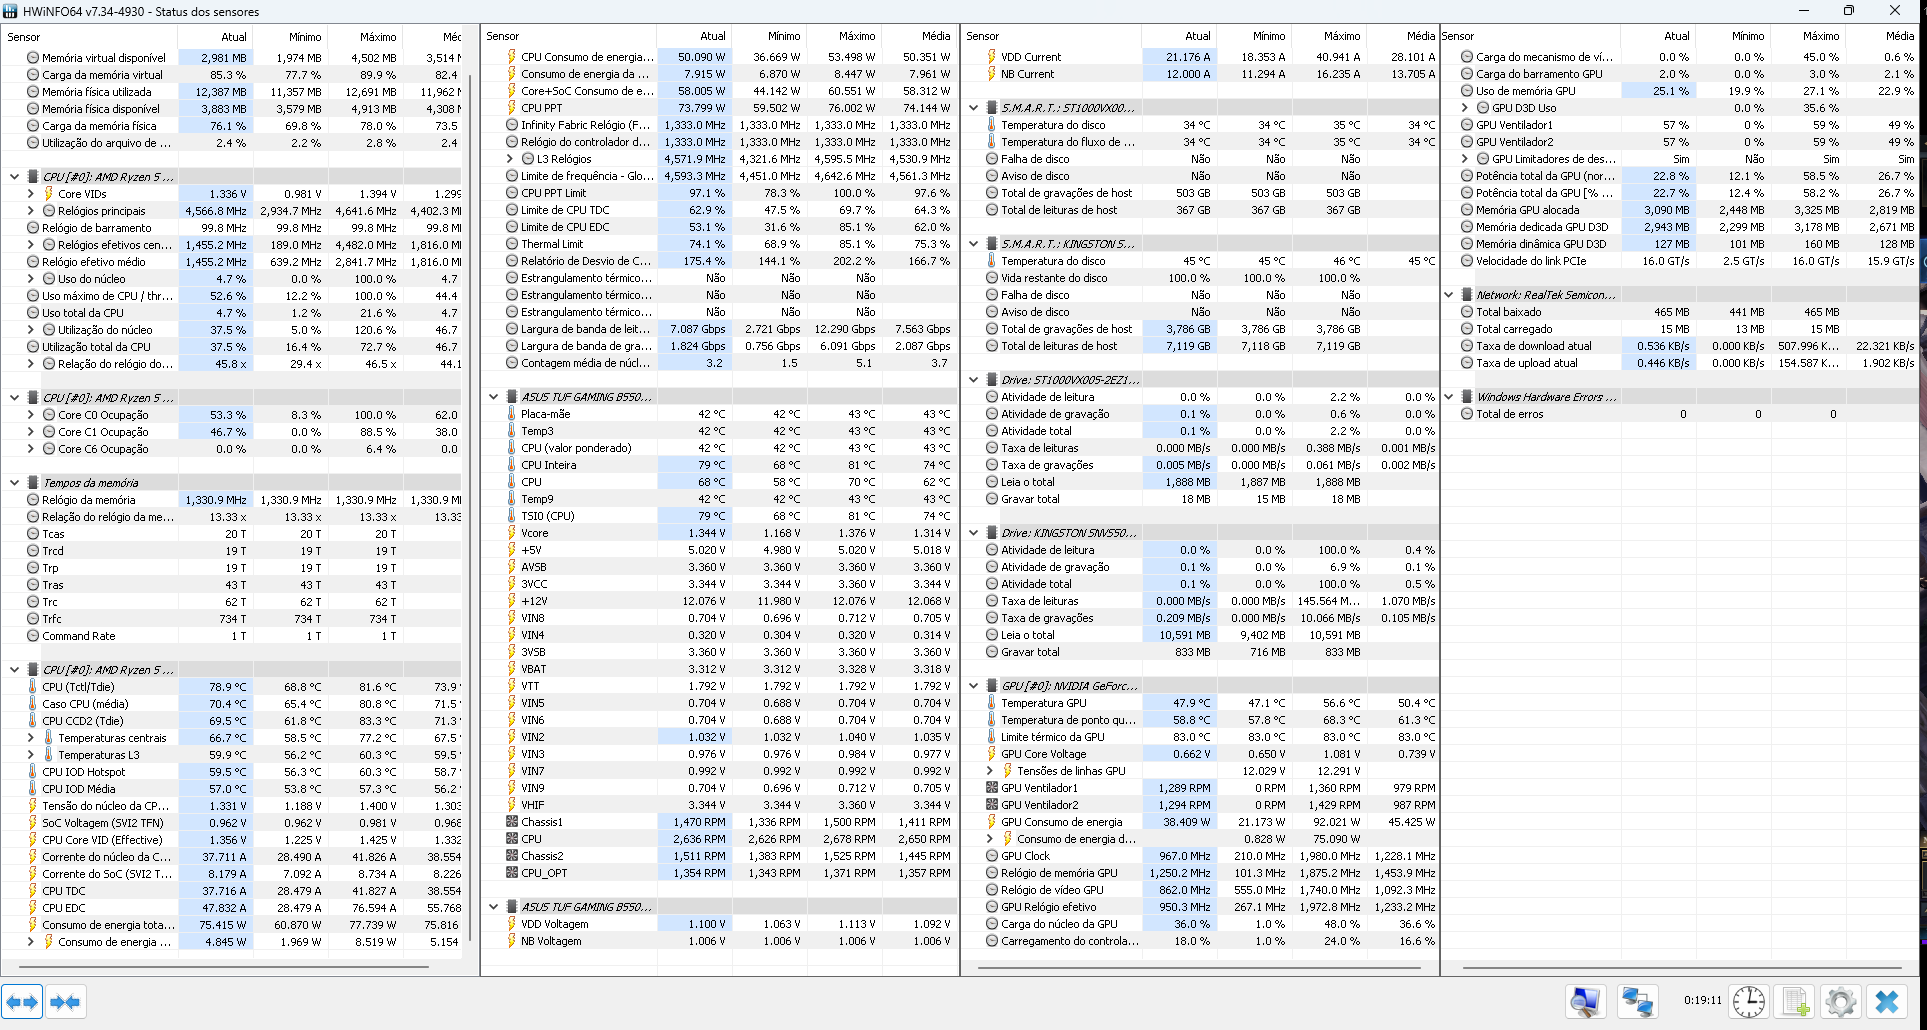Viewport: 1927px width, 1030px height.
Task: Close sensors with the blue X button
Action: 1887,1001
